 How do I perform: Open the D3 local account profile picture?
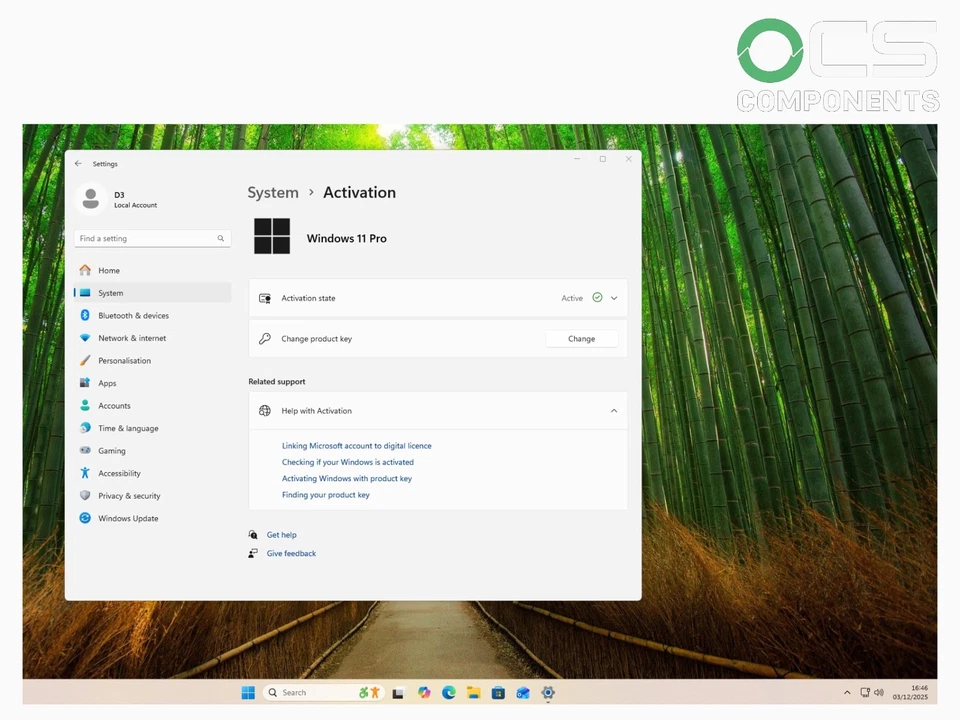click(91, 199)
